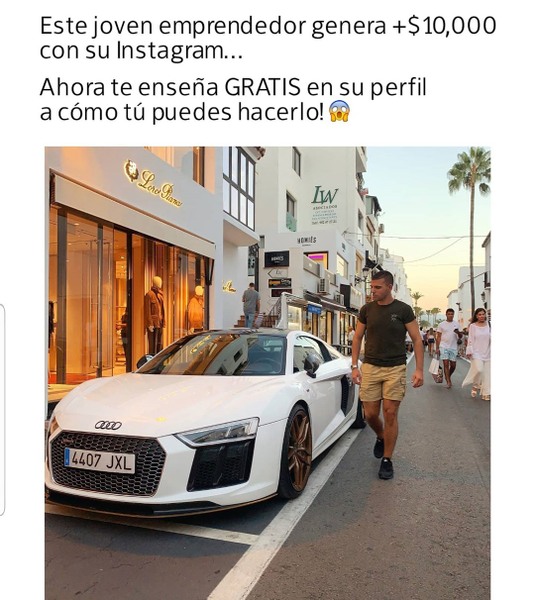The height and width of the screenshot is (600, 535).
Task: Open the ad photo of the white Audi
Action: pos(268,373)
